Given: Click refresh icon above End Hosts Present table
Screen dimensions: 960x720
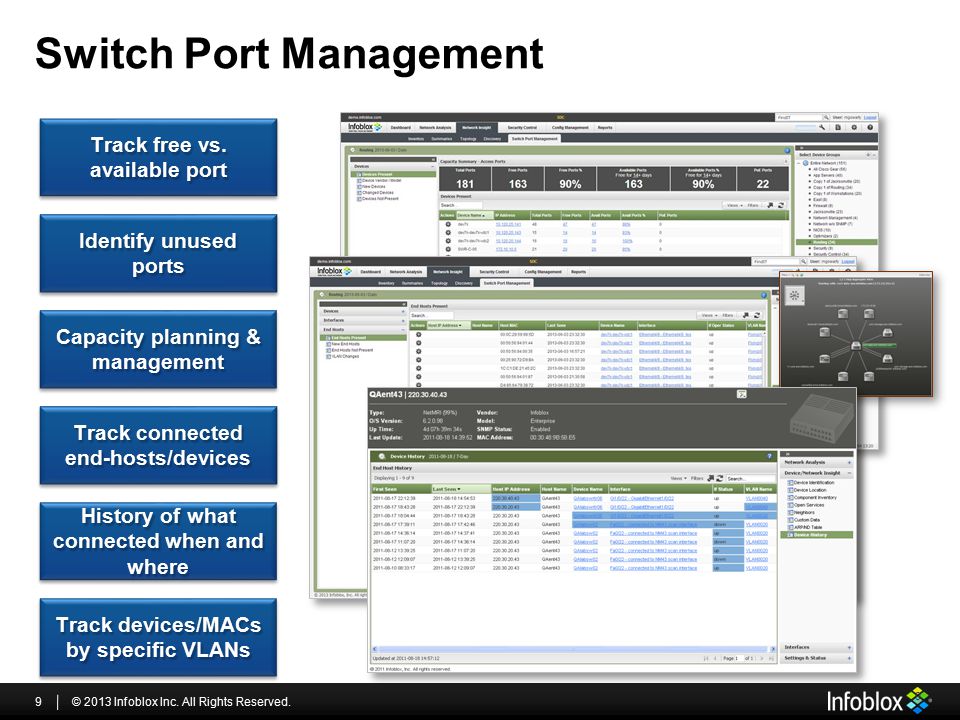Looking at the screenshot, I should [x=757, y=315].
